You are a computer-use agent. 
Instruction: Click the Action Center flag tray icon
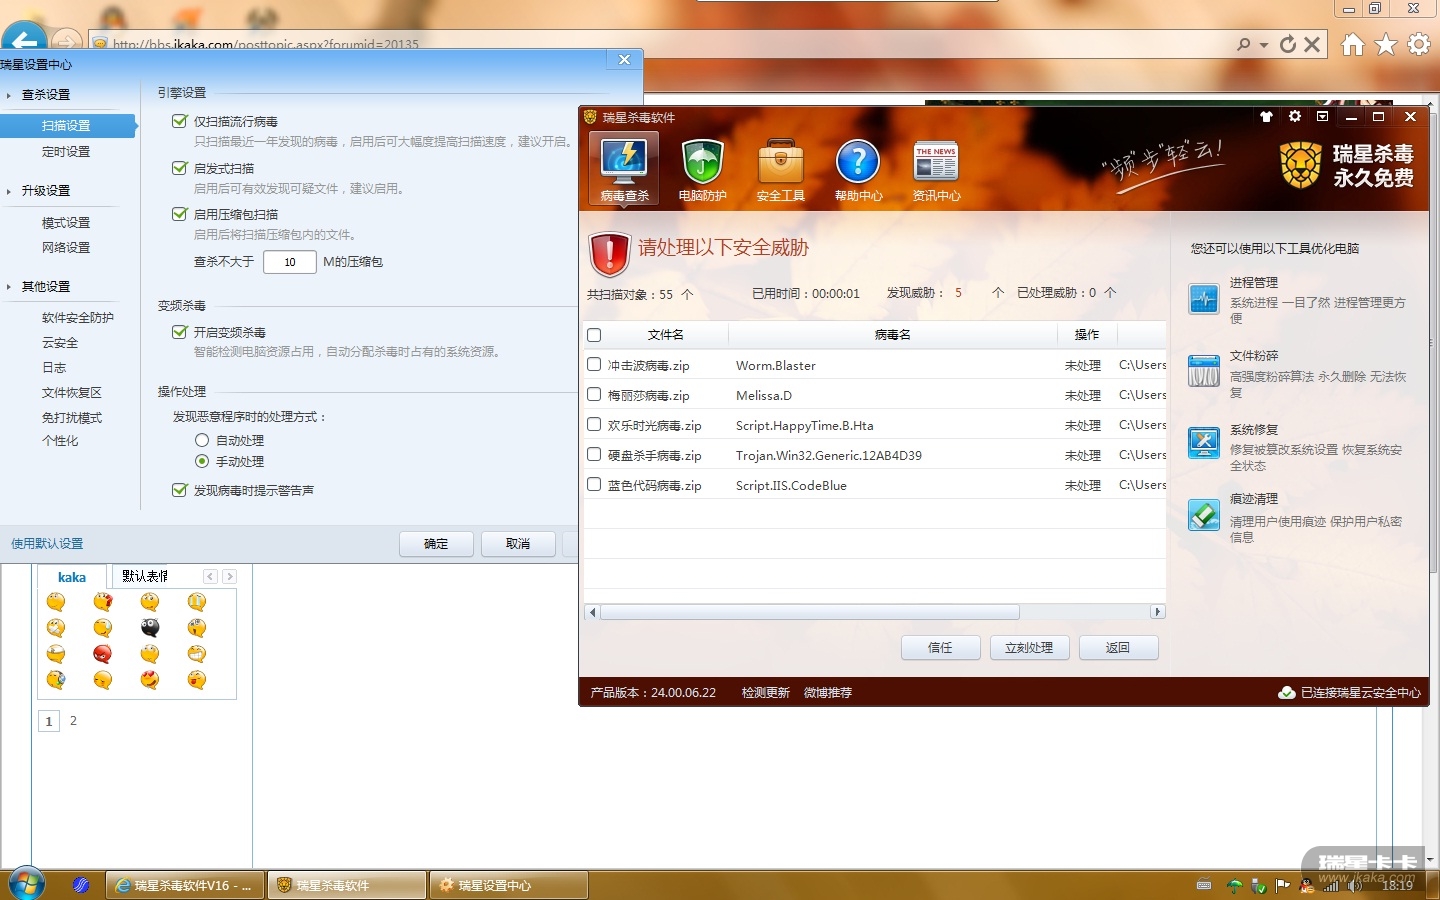(x=1282, y=885)
